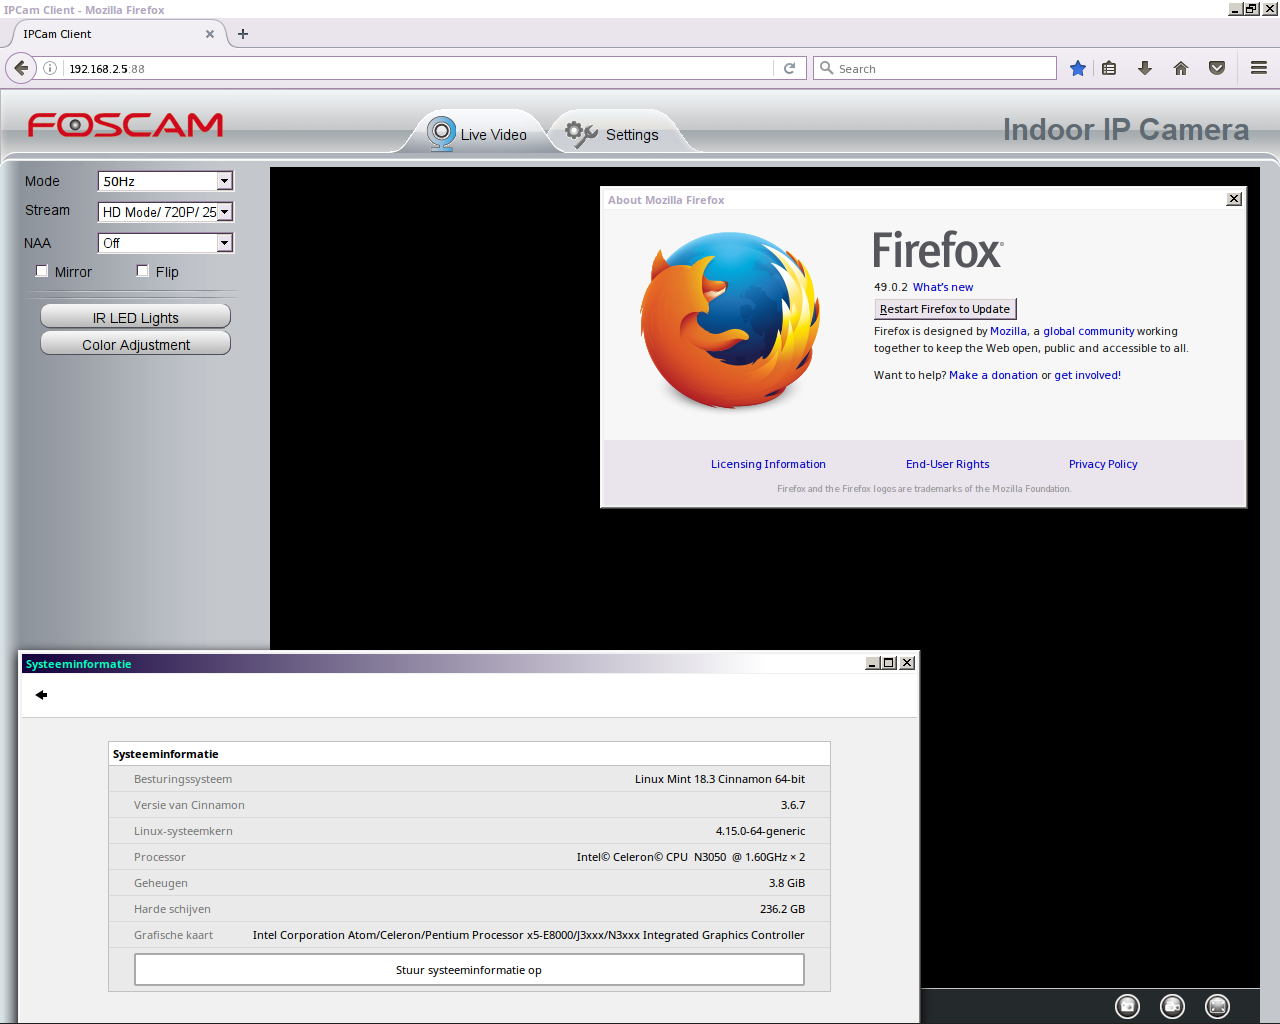Go back in Firefox history
The image size is (1280, 1024).
21,68
